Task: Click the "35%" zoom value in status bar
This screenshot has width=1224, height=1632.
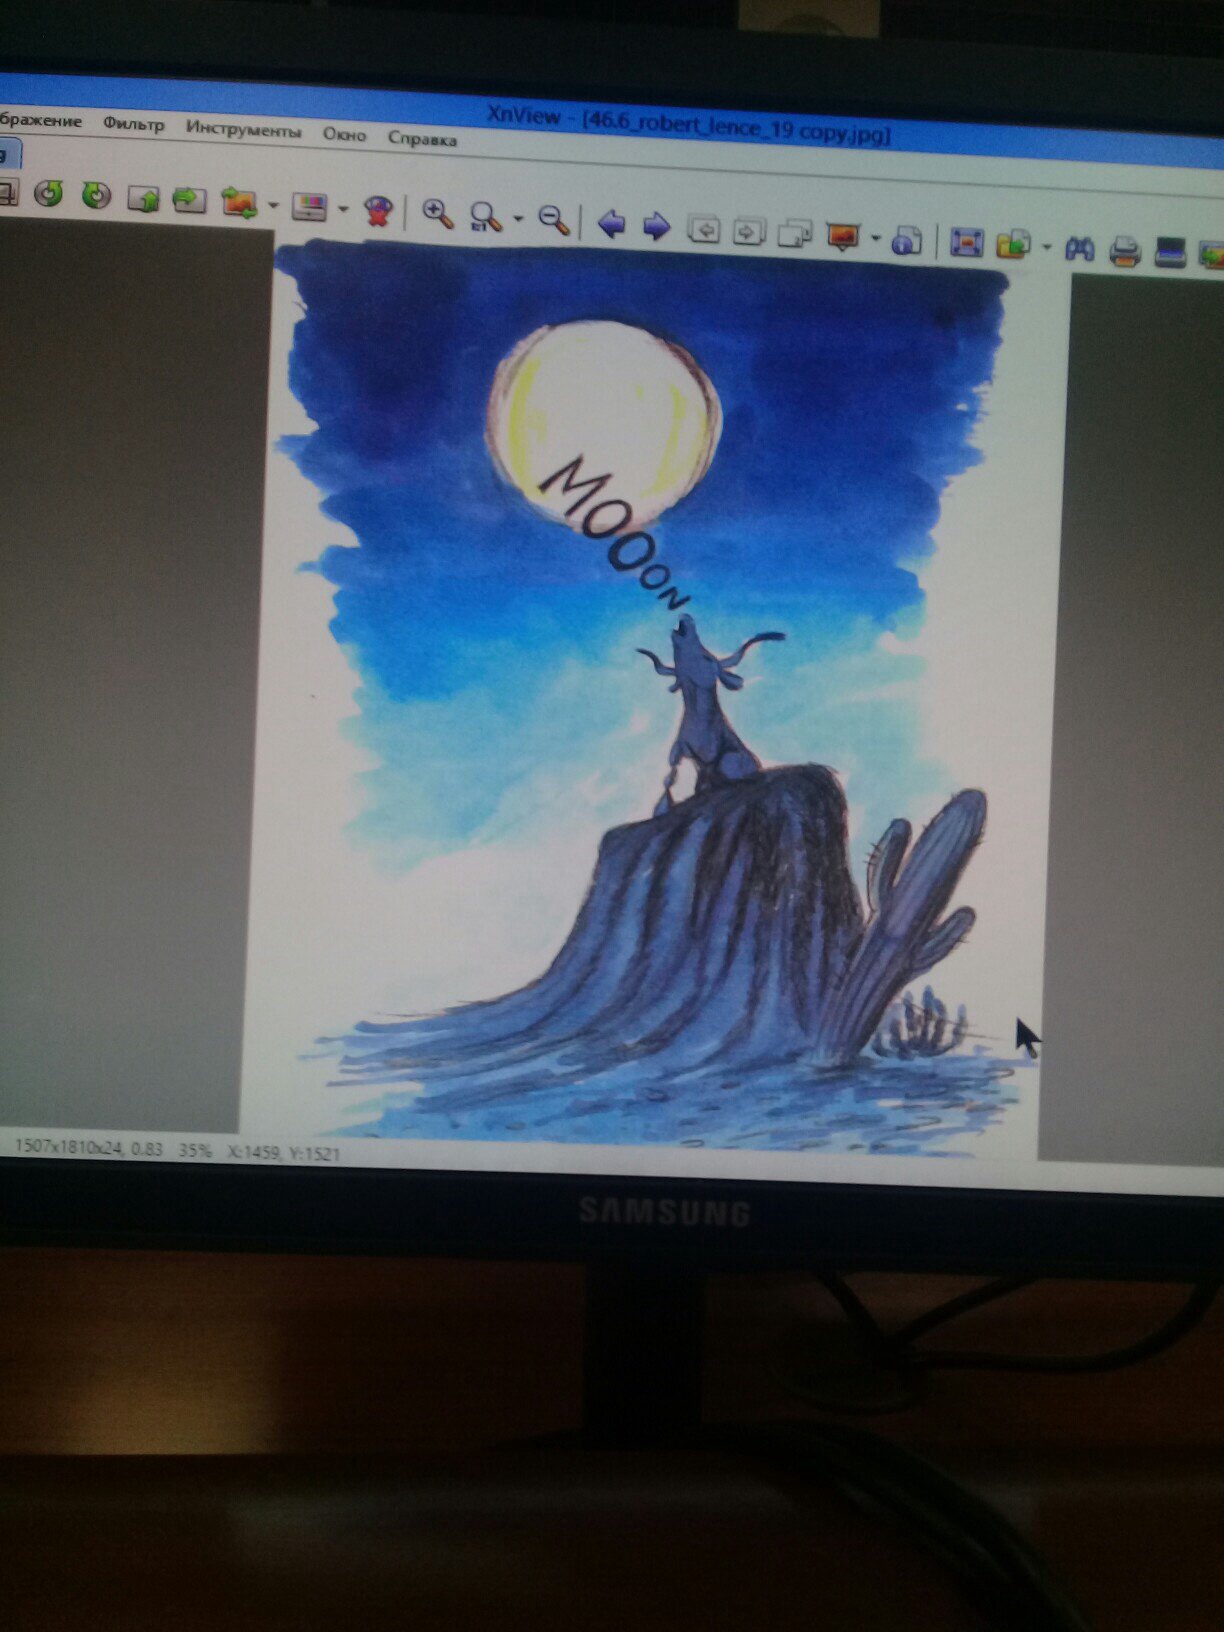Action: [195, 1151]
